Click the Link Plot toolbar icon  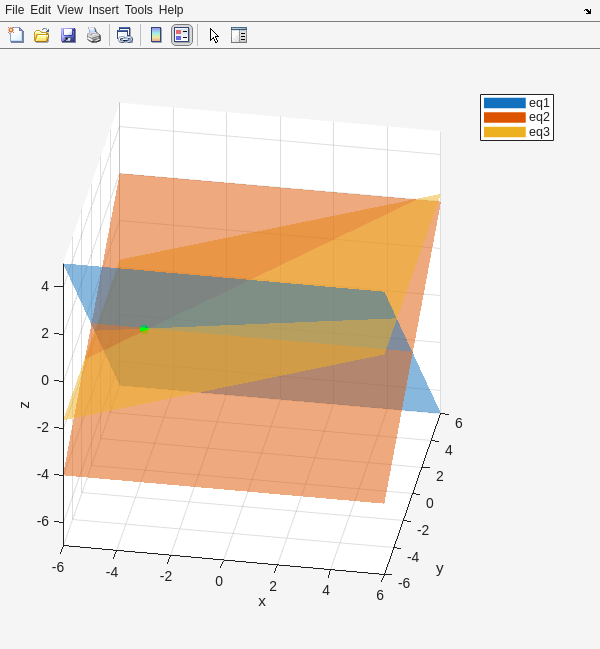tap(124, 35)
